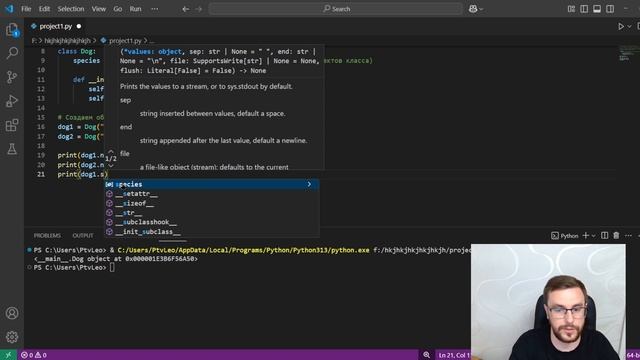Image resolution: width=640 pixels, height=360 pixels.
Task: Open terminal panel more actions ellipsis
Action: 628,236
